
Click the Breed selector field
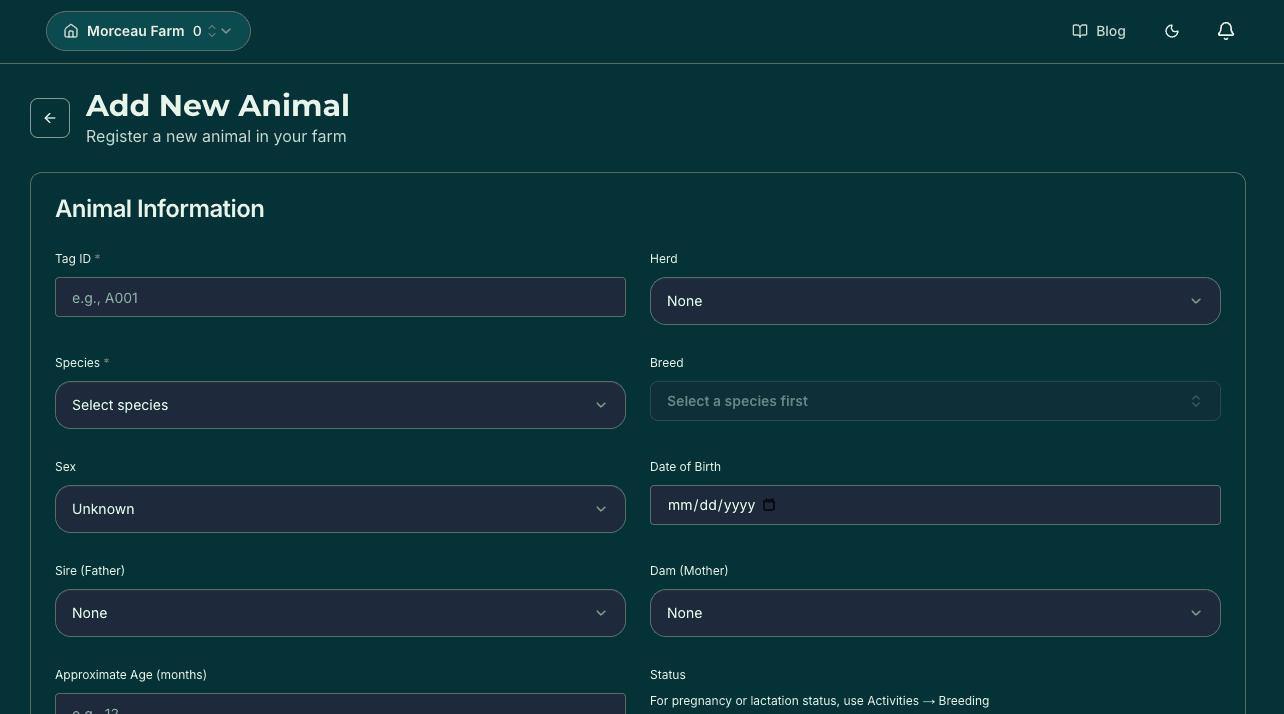coord(935,401)
